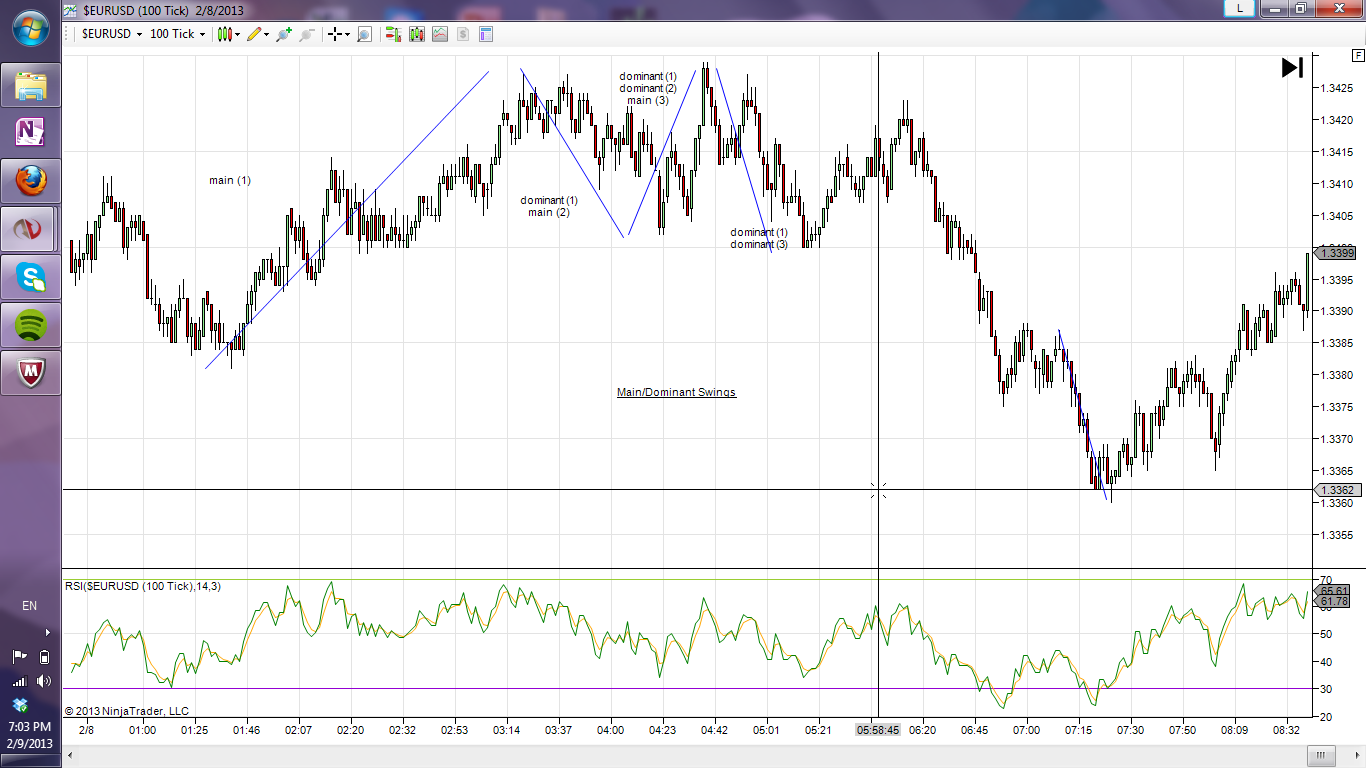
Task: Click the zoom in magnifier icon
Action: (284, 34)
